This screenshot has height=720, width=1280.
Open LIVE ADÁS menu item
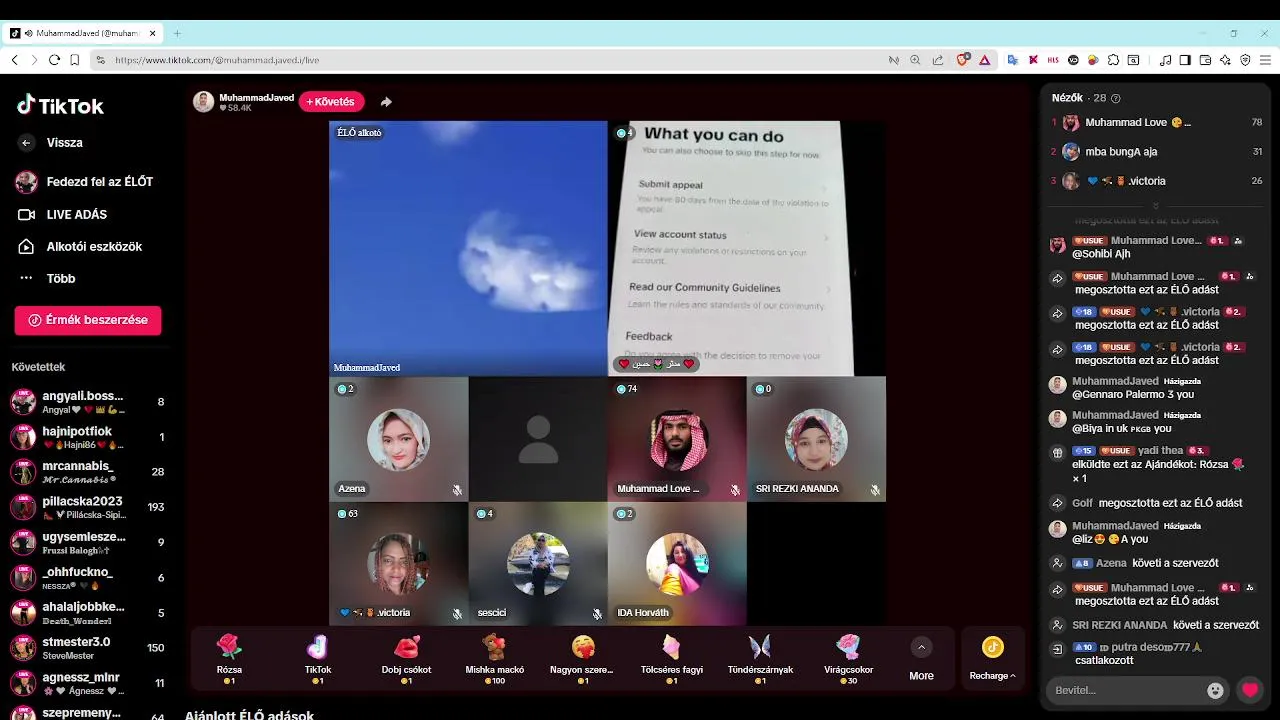(x=63, y=214)
